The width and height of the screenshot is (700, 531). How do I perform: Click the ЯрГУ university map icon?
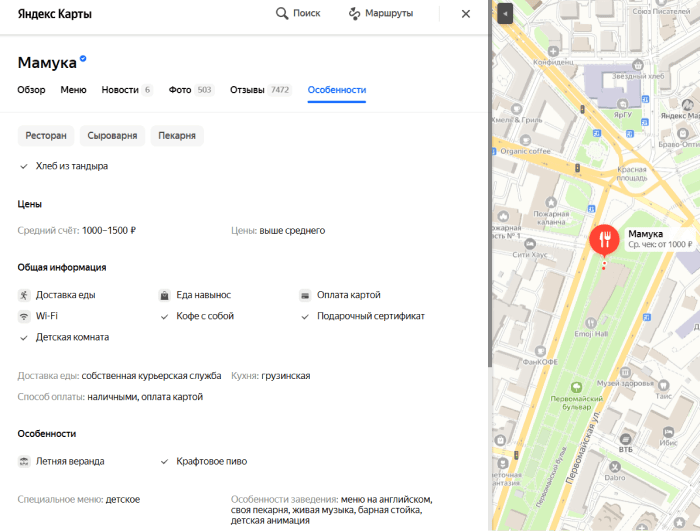[622, 104]
